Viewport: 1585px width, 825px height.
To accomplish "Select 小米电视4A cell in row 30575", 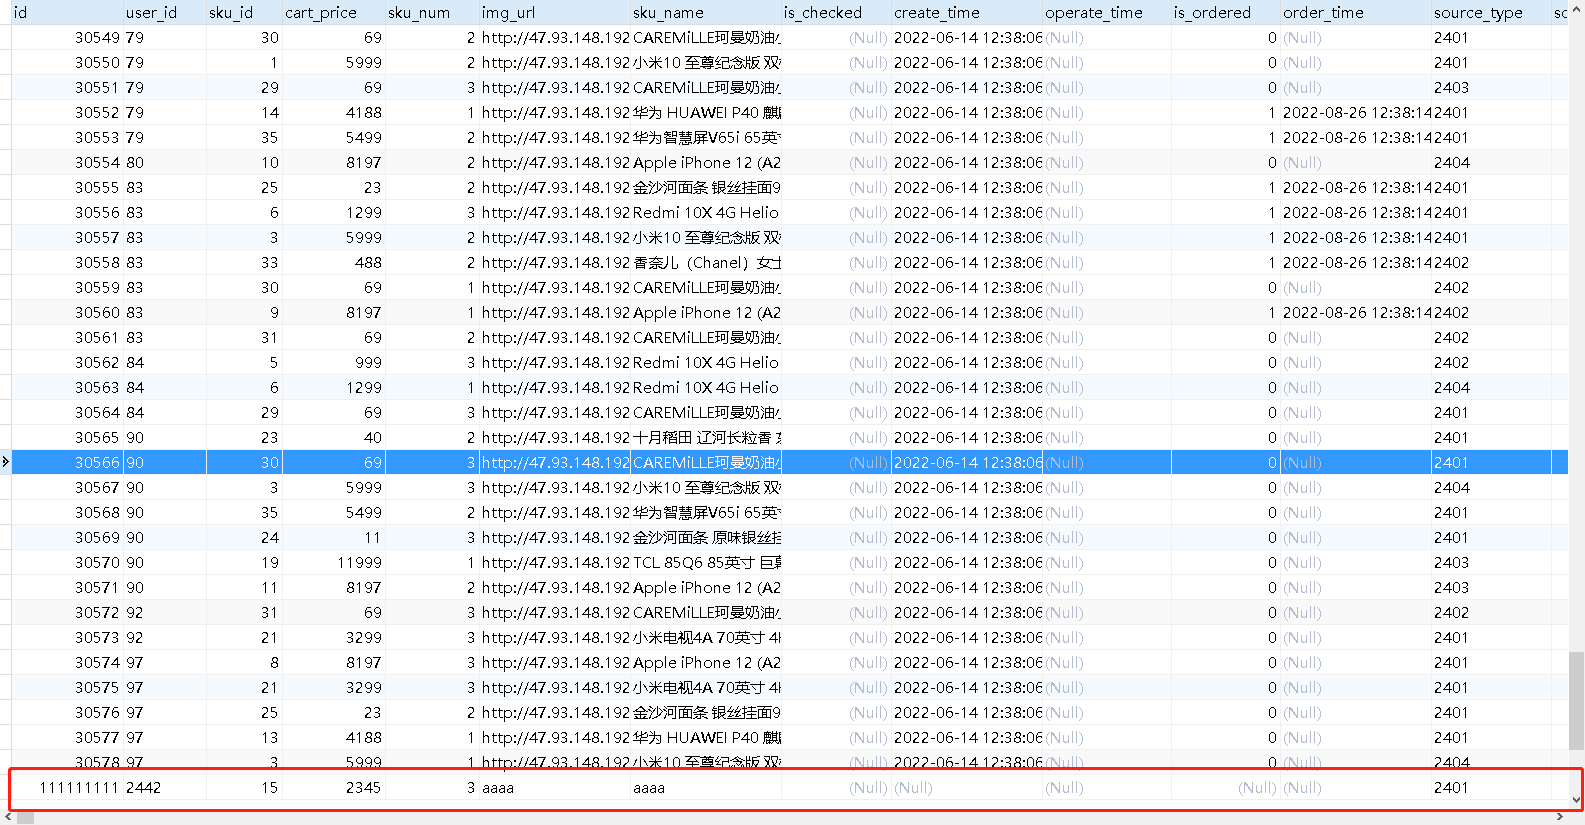I will click(706, 687).
